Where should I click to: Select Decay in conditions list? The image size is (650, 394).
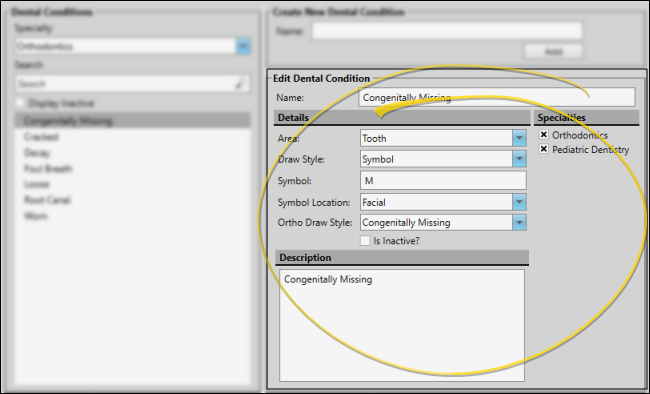(133, 153)
